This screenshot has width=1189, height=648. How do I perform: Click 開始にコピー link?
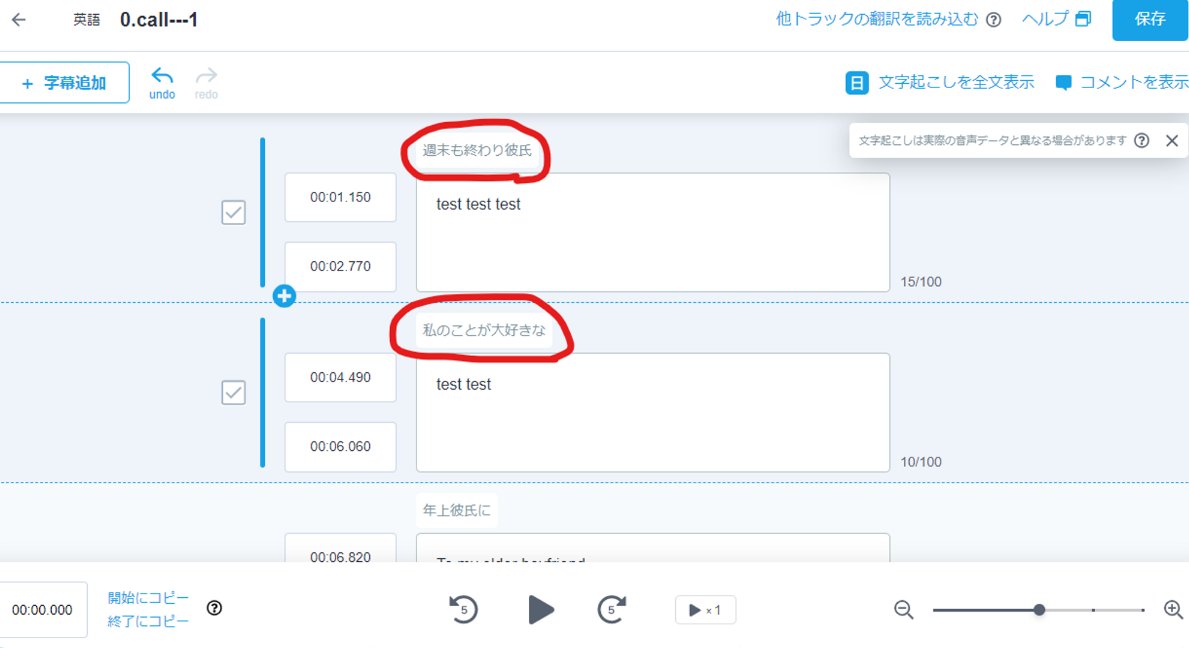point(148,597)
